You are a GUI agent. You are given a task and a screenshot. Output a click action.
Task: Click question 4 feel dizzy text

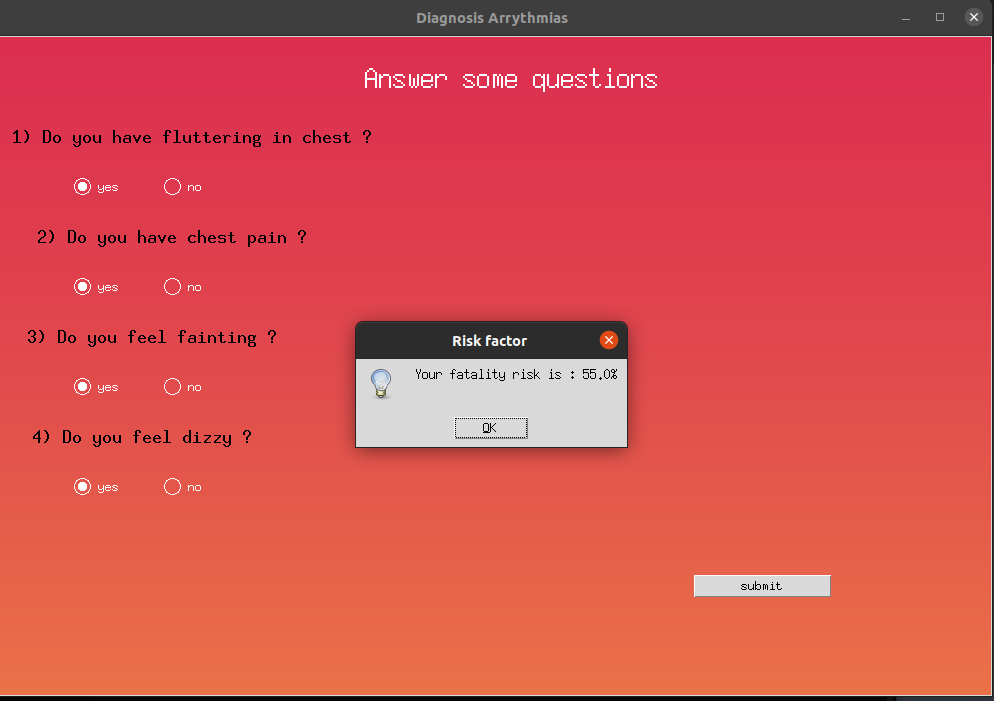click(x=142, y=437)
